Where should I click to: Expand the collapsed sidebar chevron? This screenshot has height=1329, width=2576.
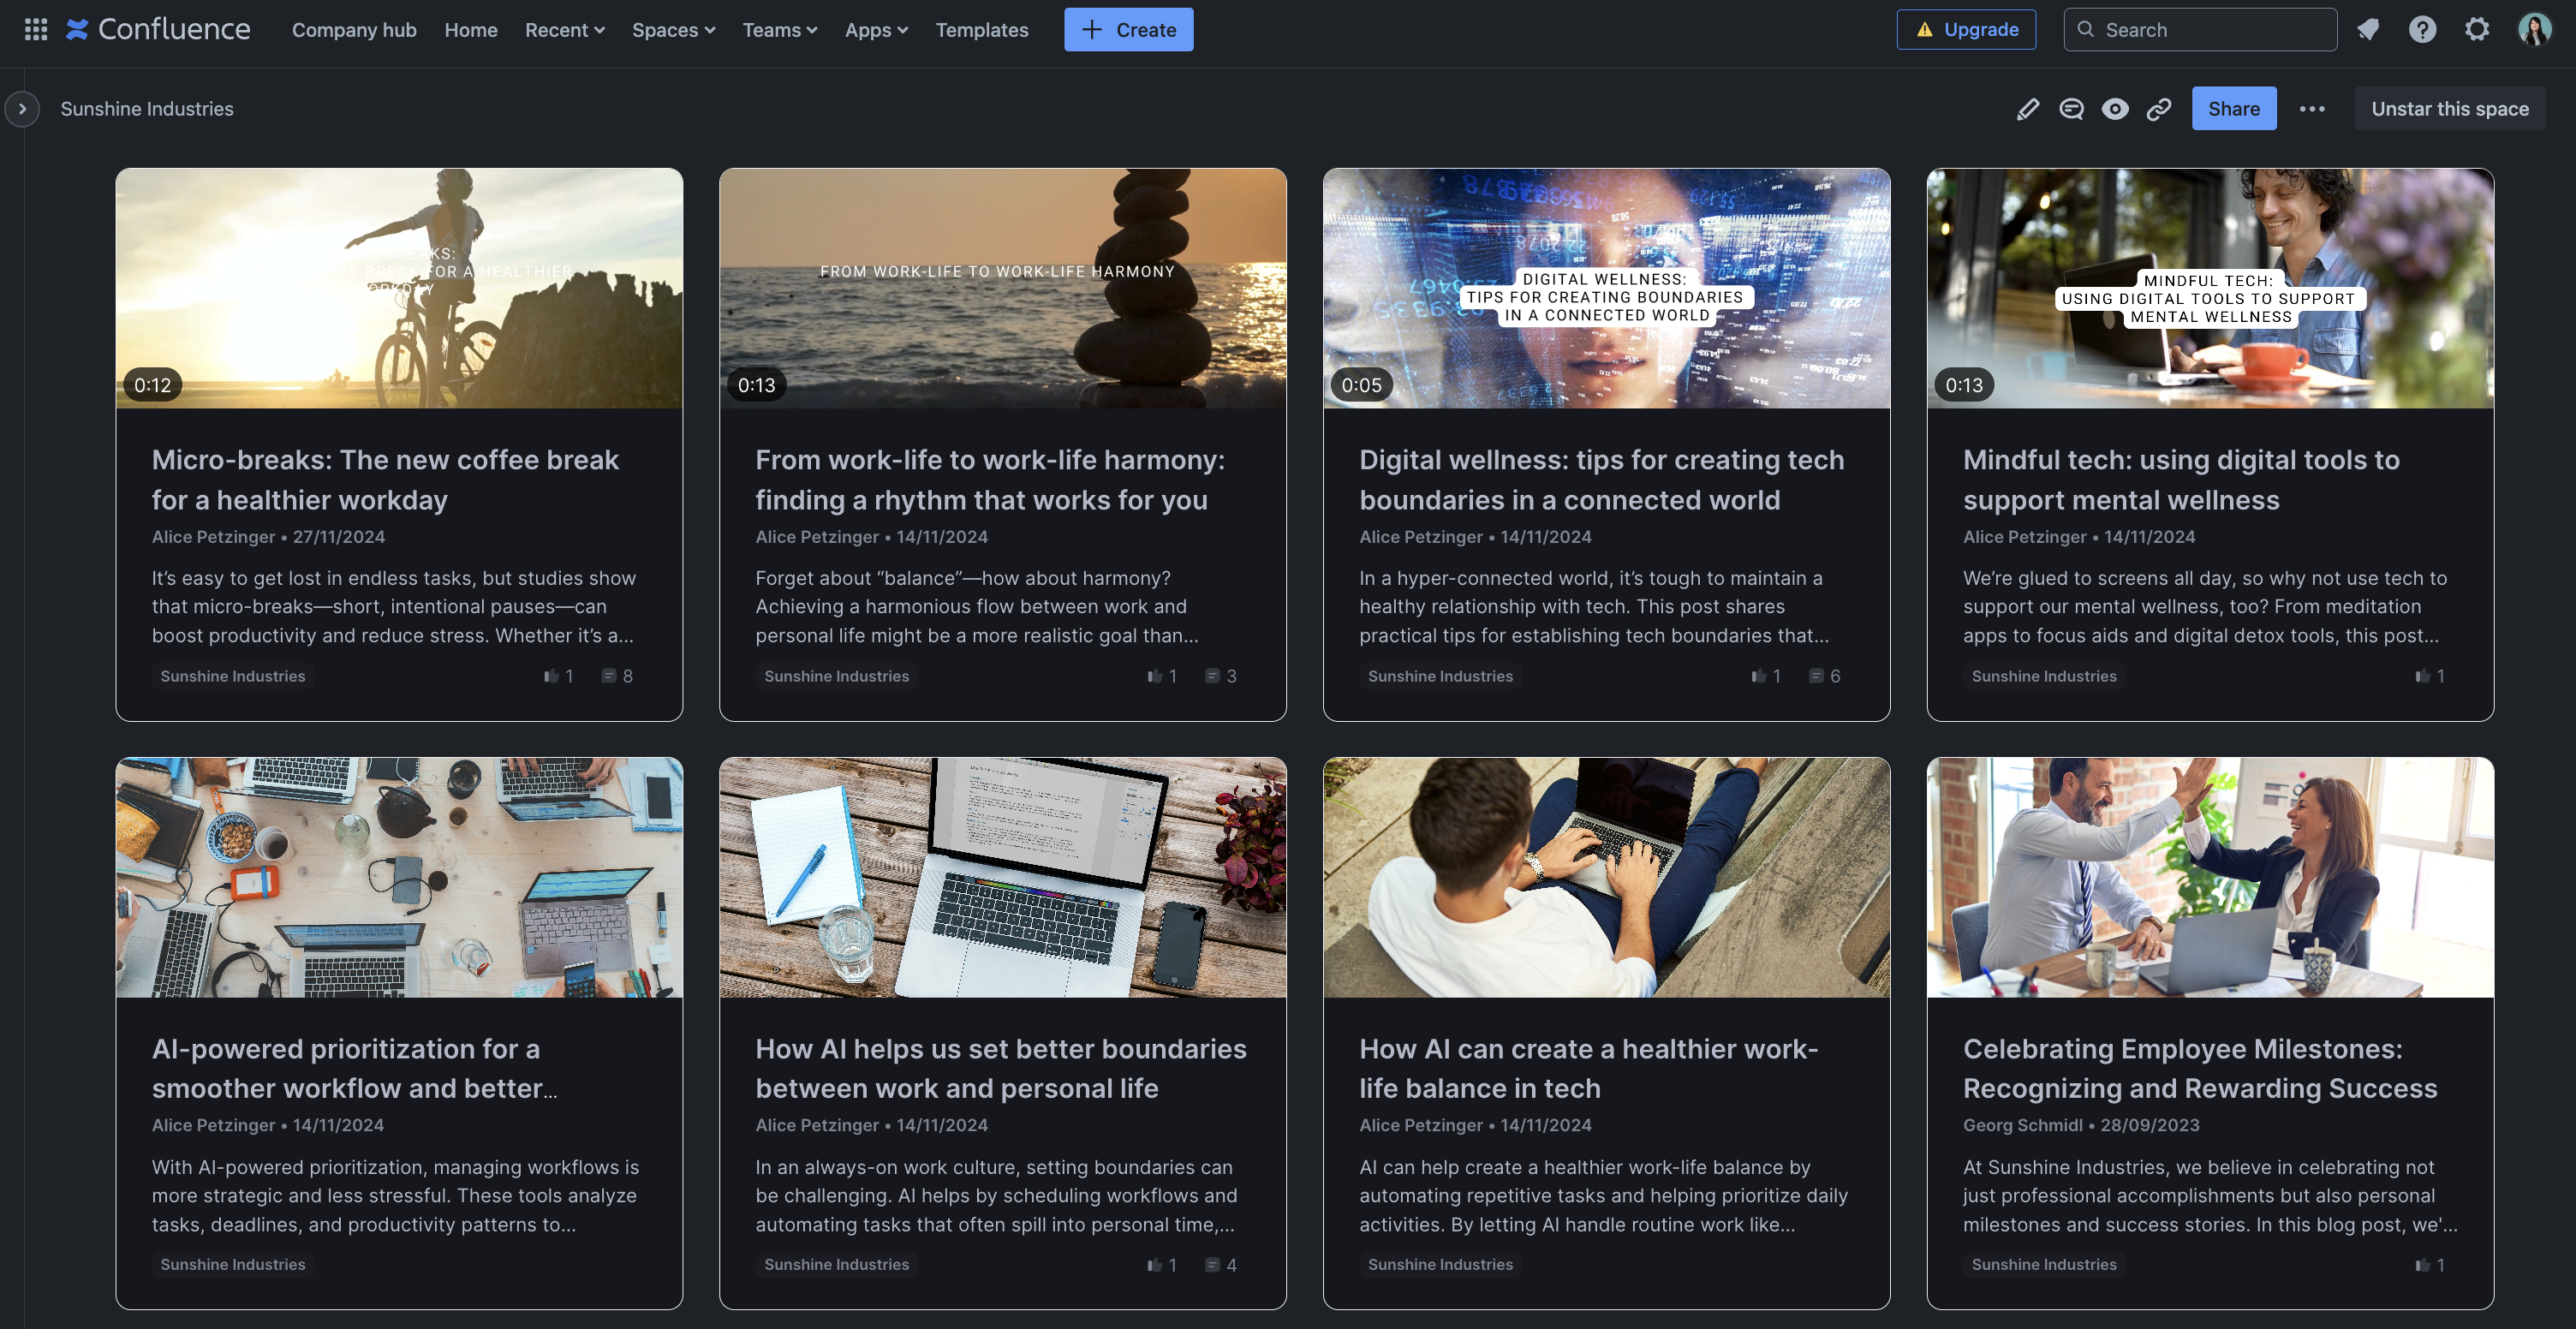[x=22, y=109]
